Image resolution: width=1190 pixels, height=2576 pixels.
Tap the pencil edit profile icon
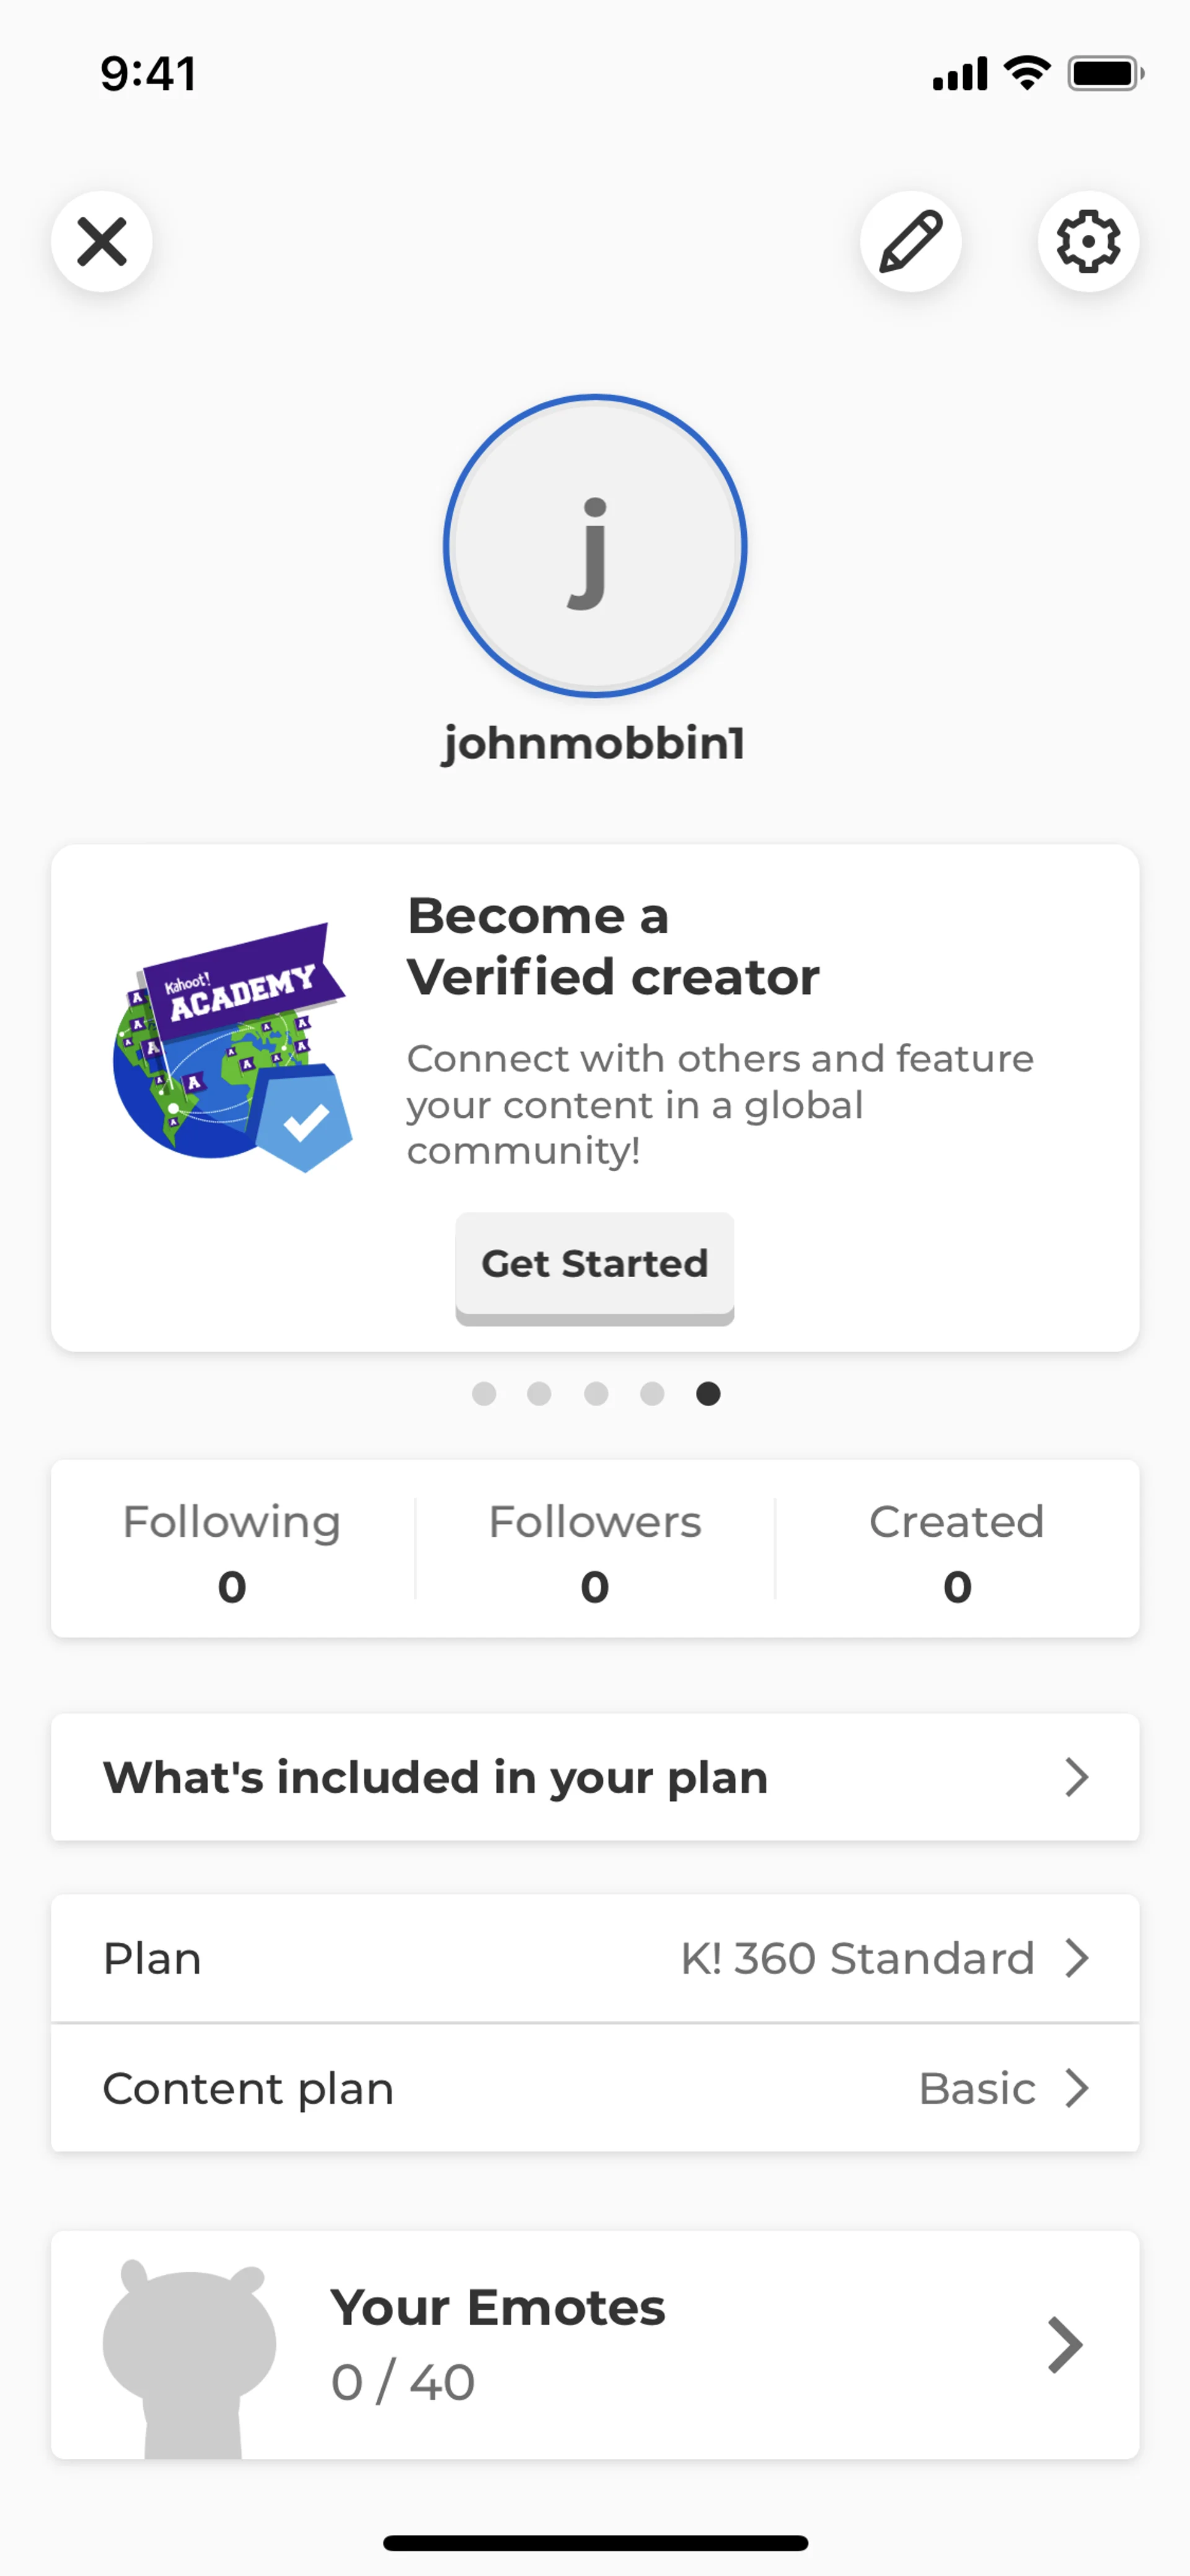(x=910, y=242)
